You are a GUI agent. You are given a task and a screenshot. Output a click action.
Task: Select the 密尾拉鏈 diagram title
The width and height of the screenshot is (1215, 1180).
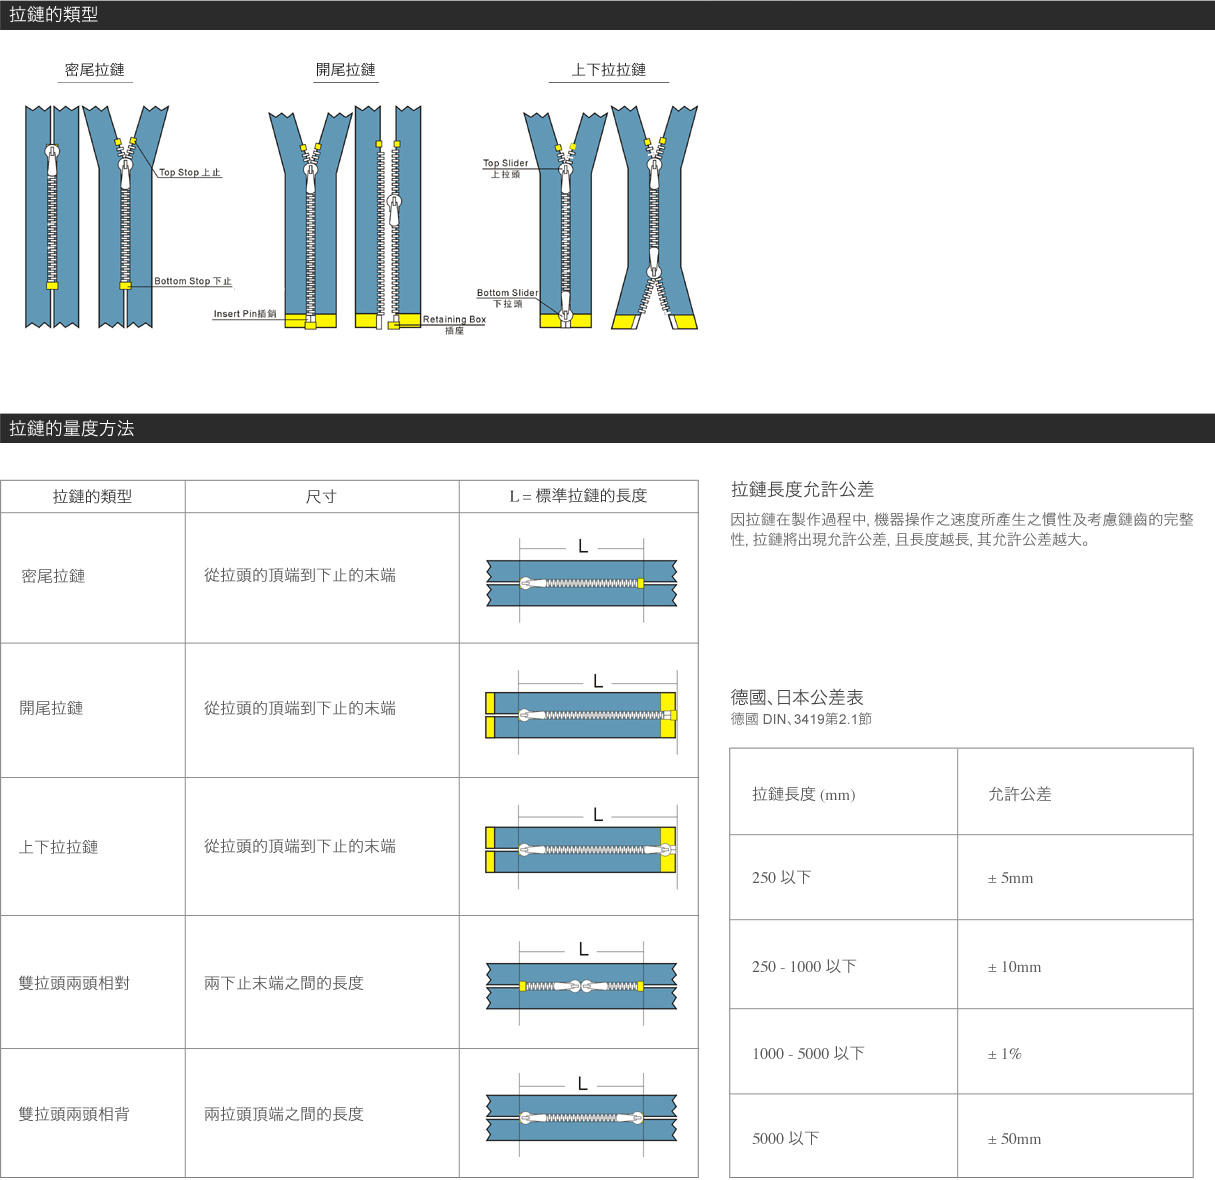pyautogui.click(x=95, y=70)
